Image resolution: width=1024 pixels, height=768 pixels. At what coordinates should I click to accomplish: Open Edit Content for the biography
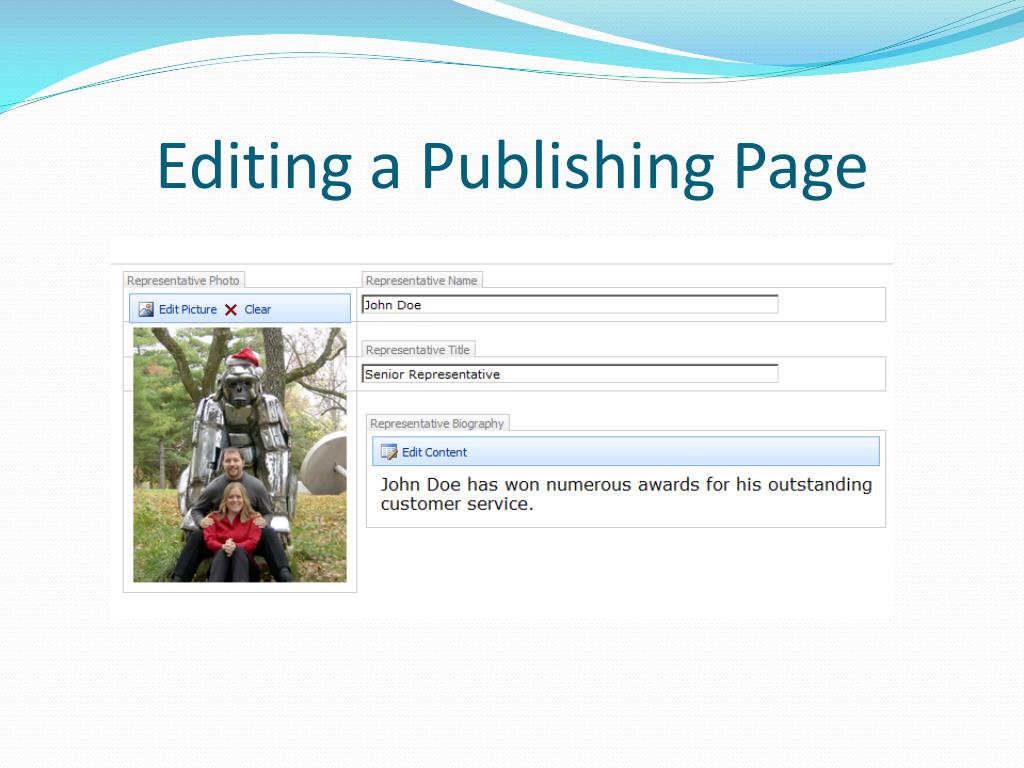(x=434, y=452)
